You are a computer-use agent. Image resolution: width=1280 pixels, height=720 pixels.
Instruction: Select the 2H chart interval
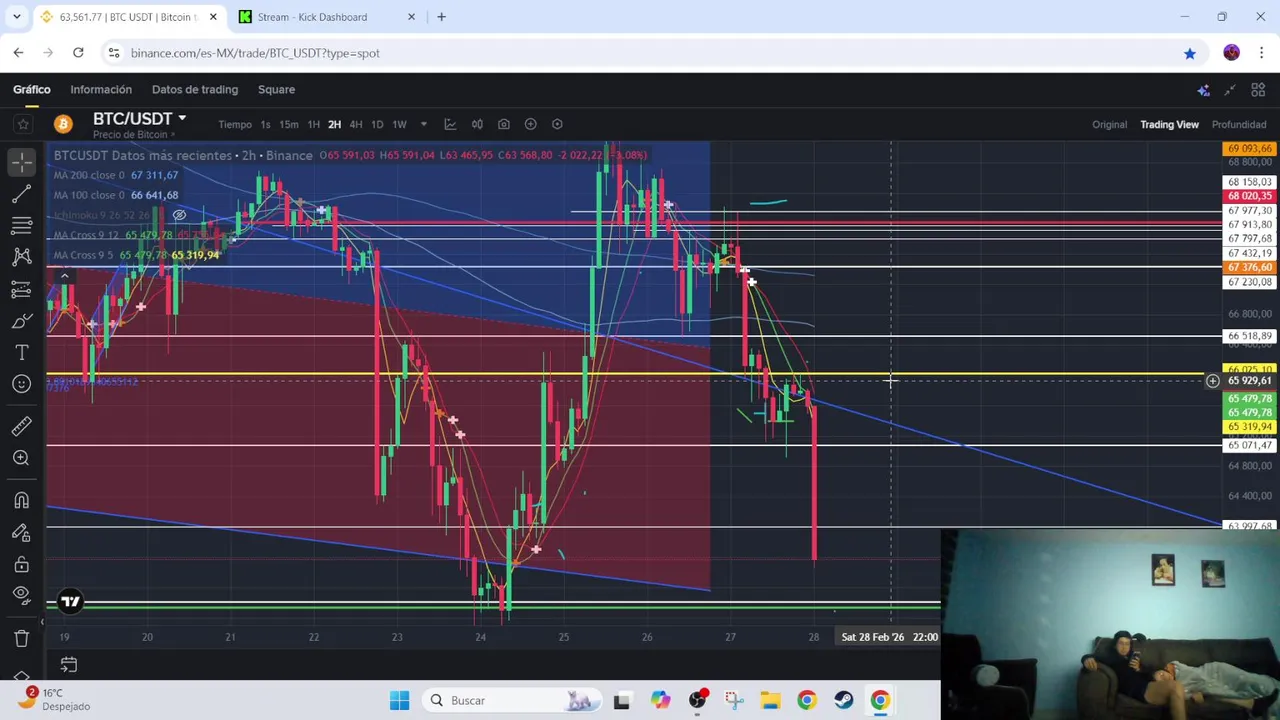(x=334, y=124)
